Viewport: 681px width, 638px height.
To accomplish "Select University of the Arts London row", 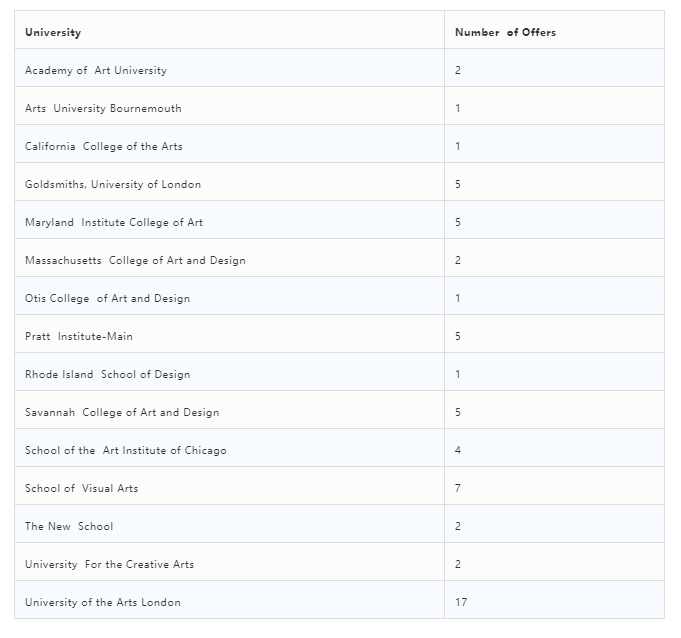I will (339, 600).
